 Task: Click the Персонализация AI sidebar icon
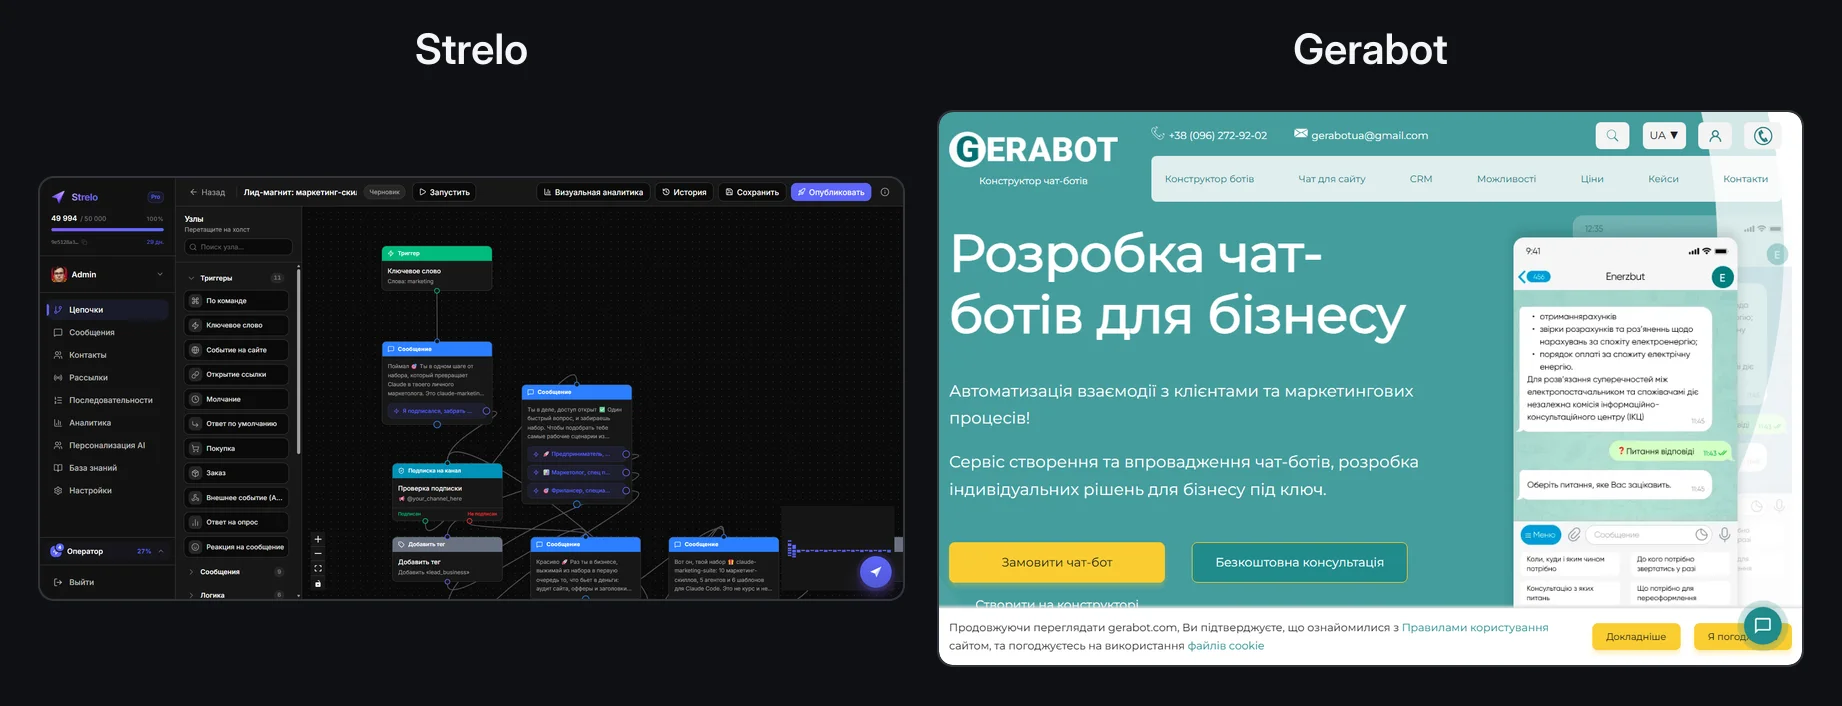coord(58,445)
